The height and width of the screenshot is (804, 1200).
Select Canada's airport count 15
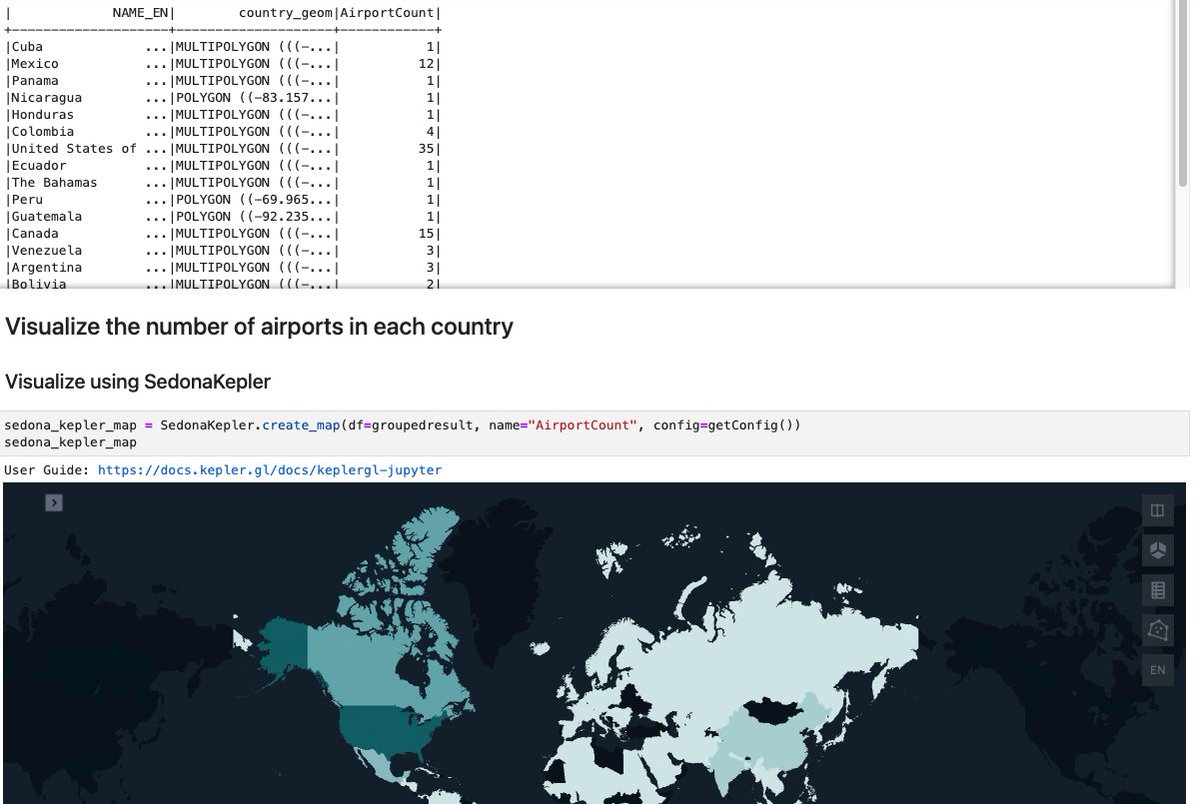coord(427,234)
